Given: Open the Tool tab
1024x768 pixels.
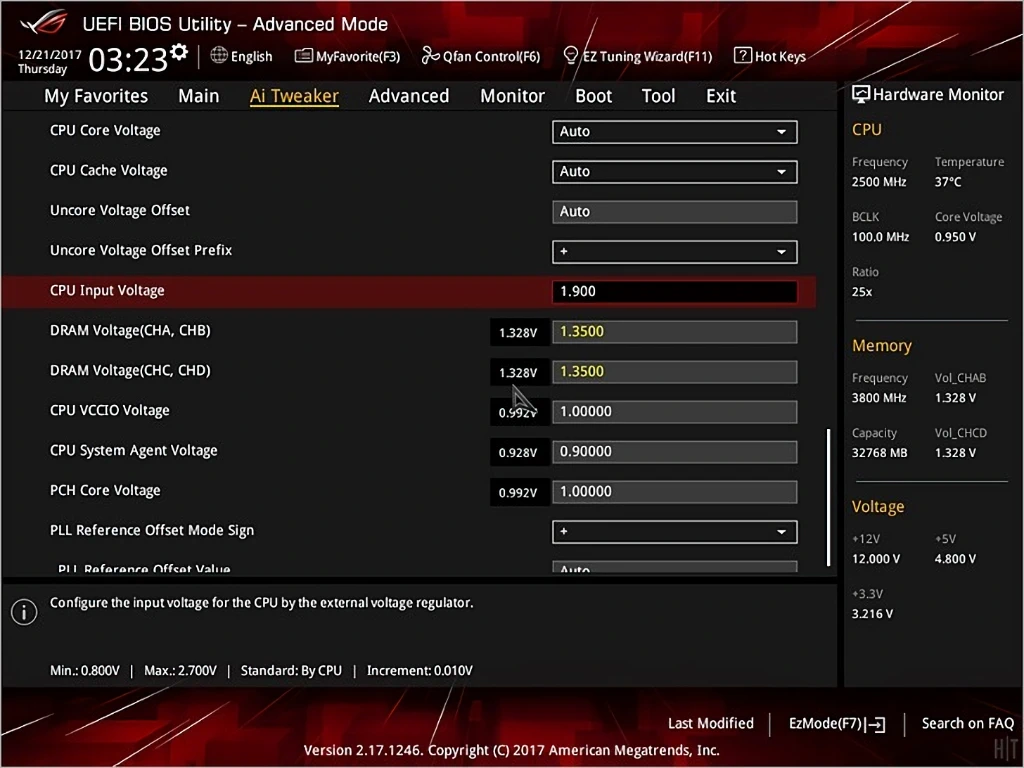Looking at the screenshot, I should [x=658, y=96].
